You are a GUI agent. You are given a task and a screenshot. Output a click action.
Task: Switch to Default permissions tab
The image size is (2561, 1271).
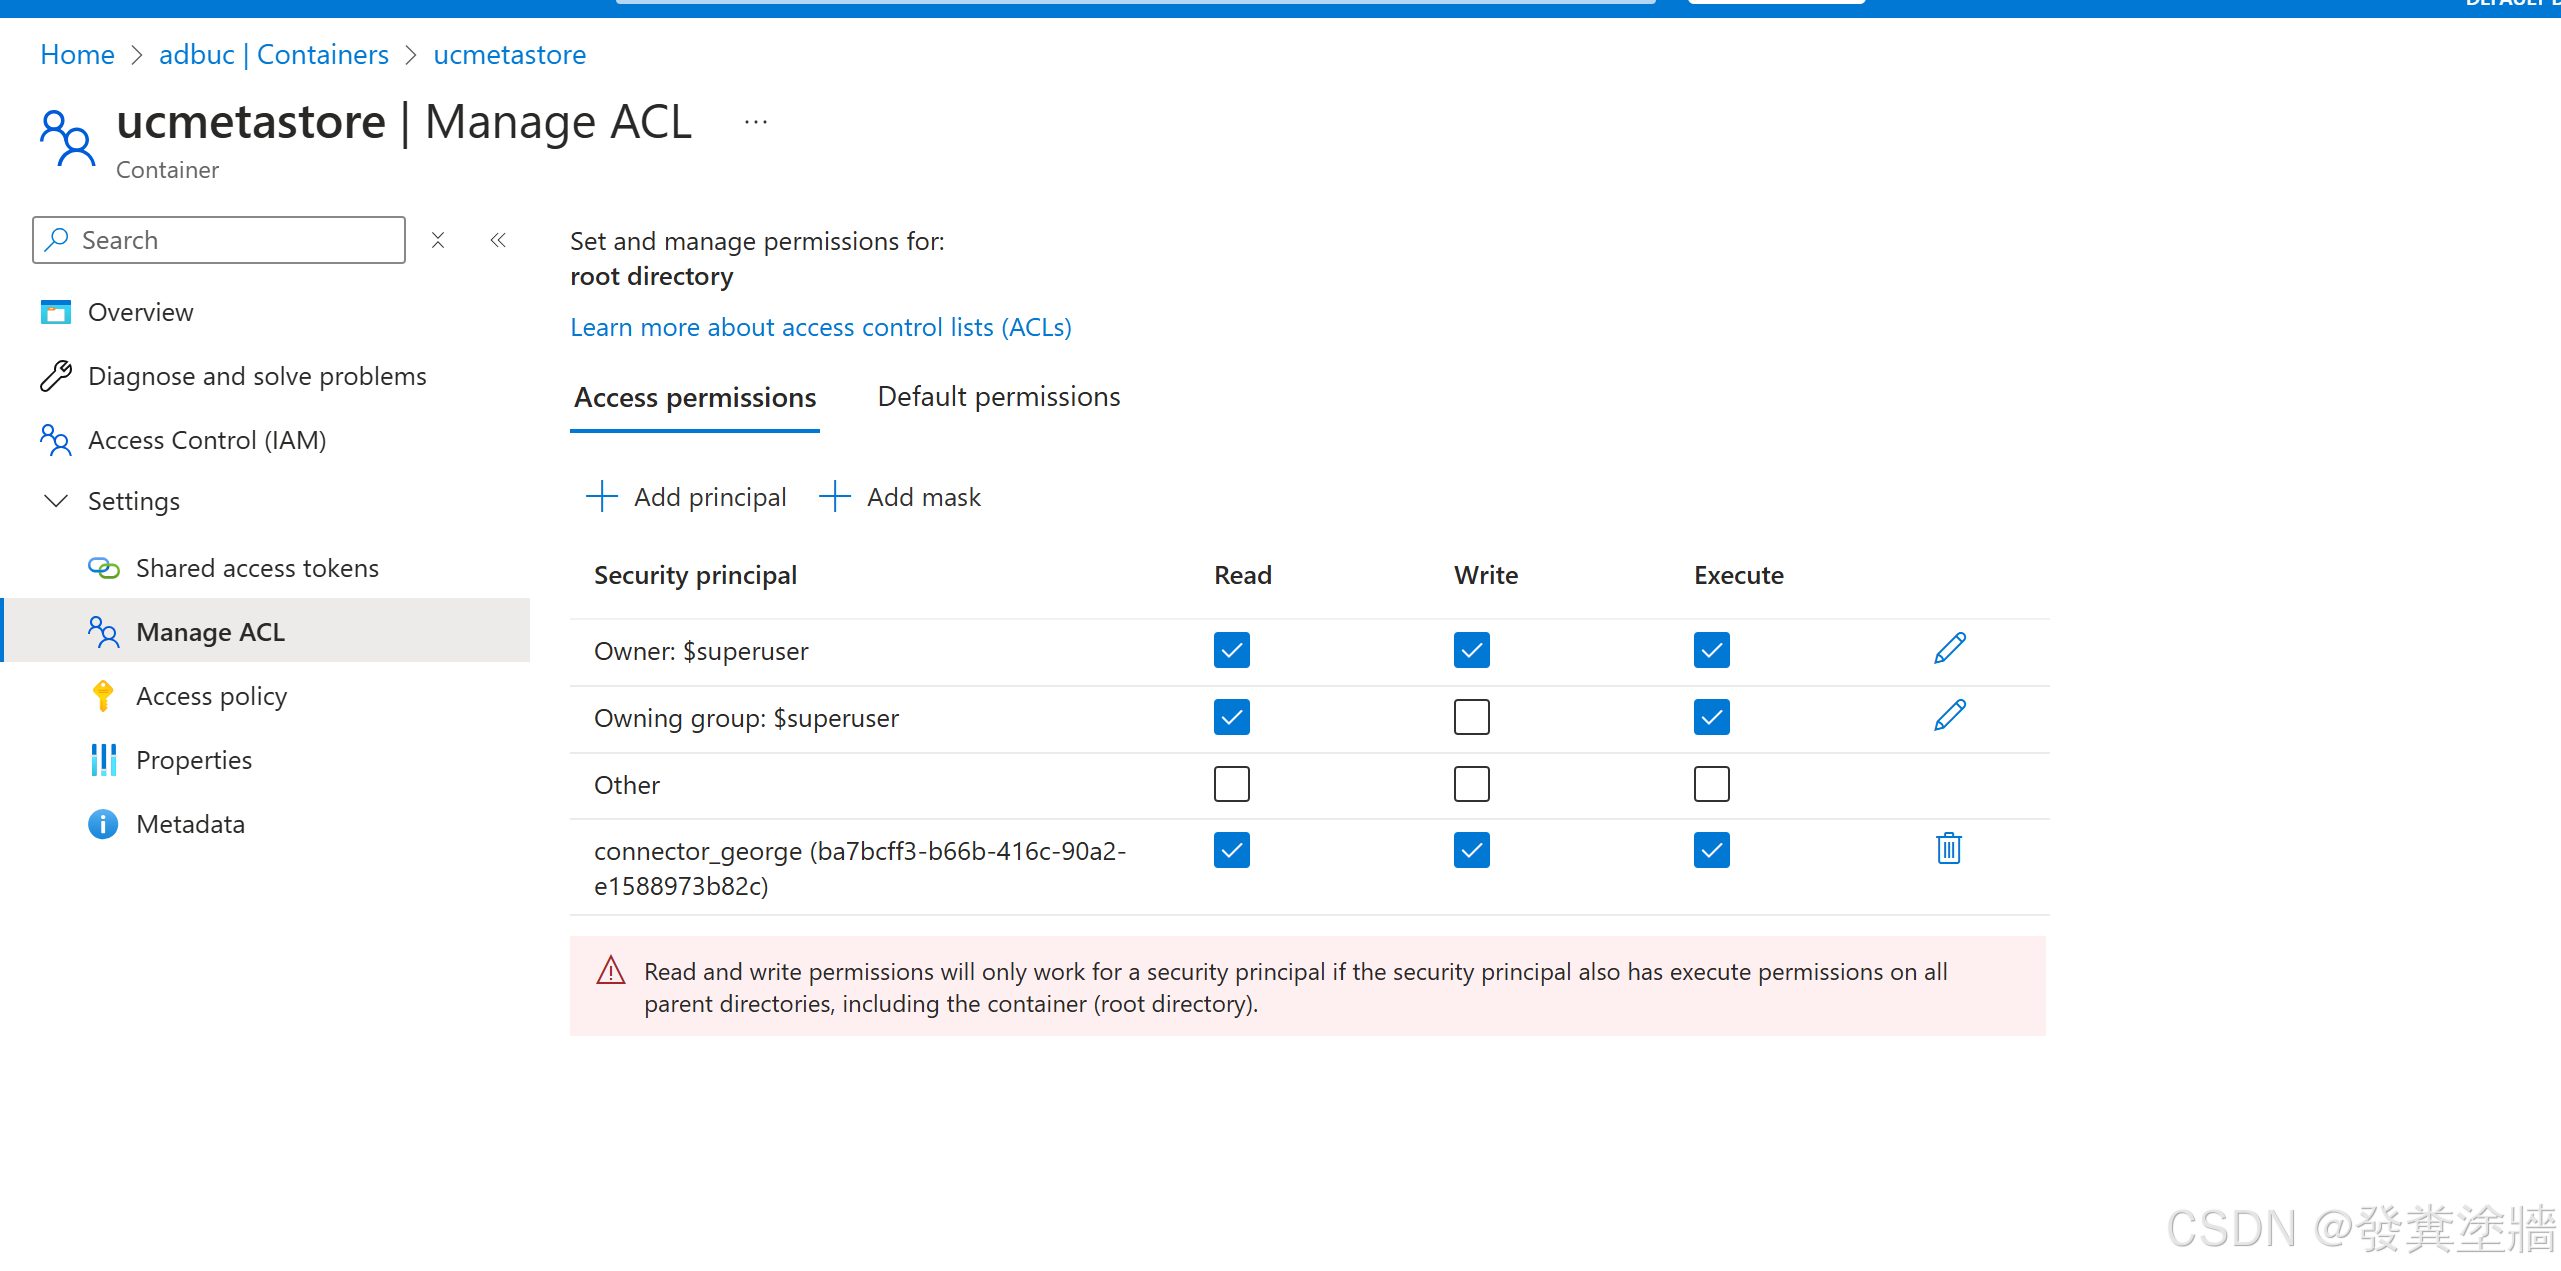pyautogui.click(x=1000, y=397)
